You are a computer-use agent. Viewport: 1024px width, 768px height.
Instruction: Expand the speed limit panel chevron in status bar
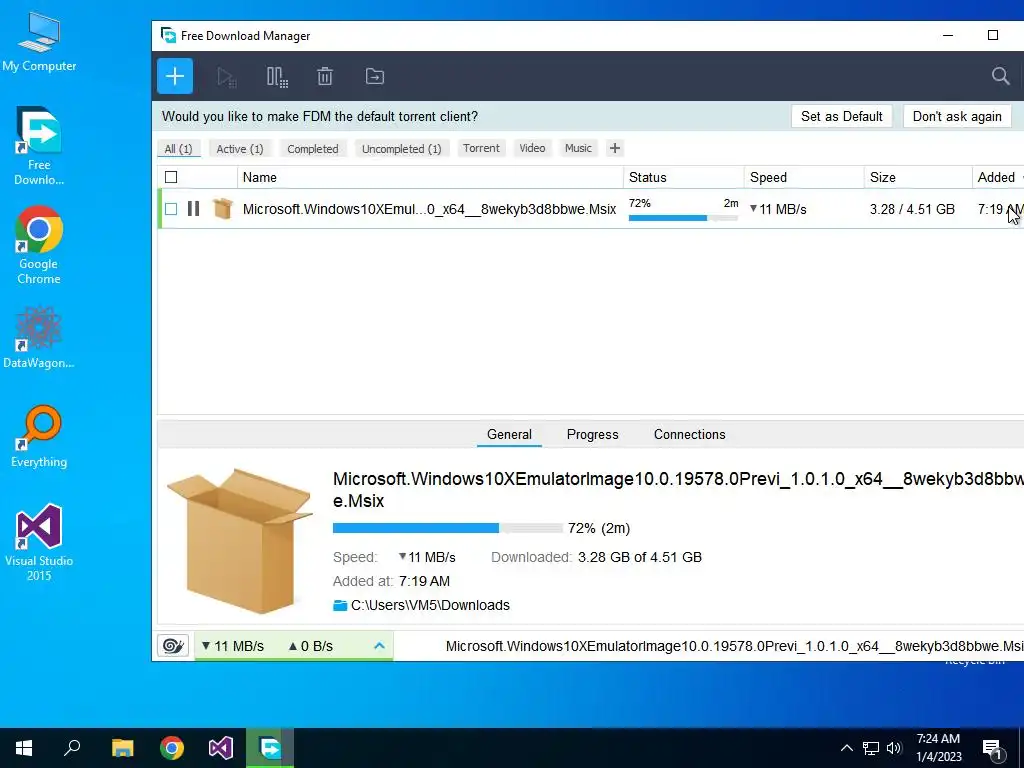379,646
